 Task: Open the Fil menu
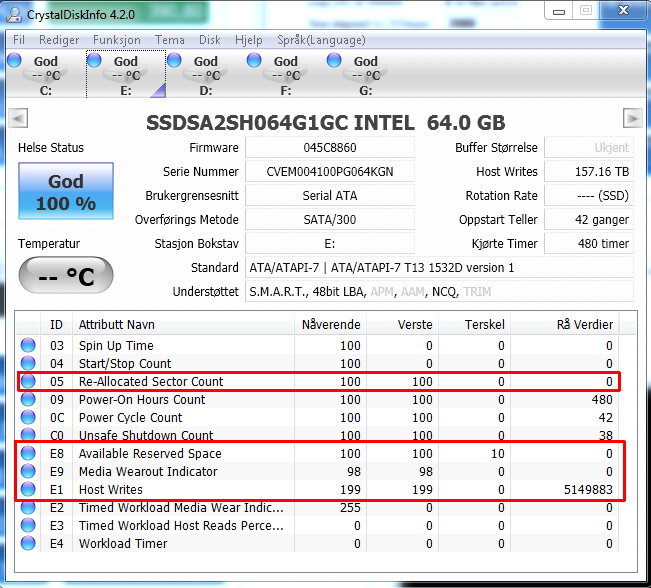tap(19, 40)
